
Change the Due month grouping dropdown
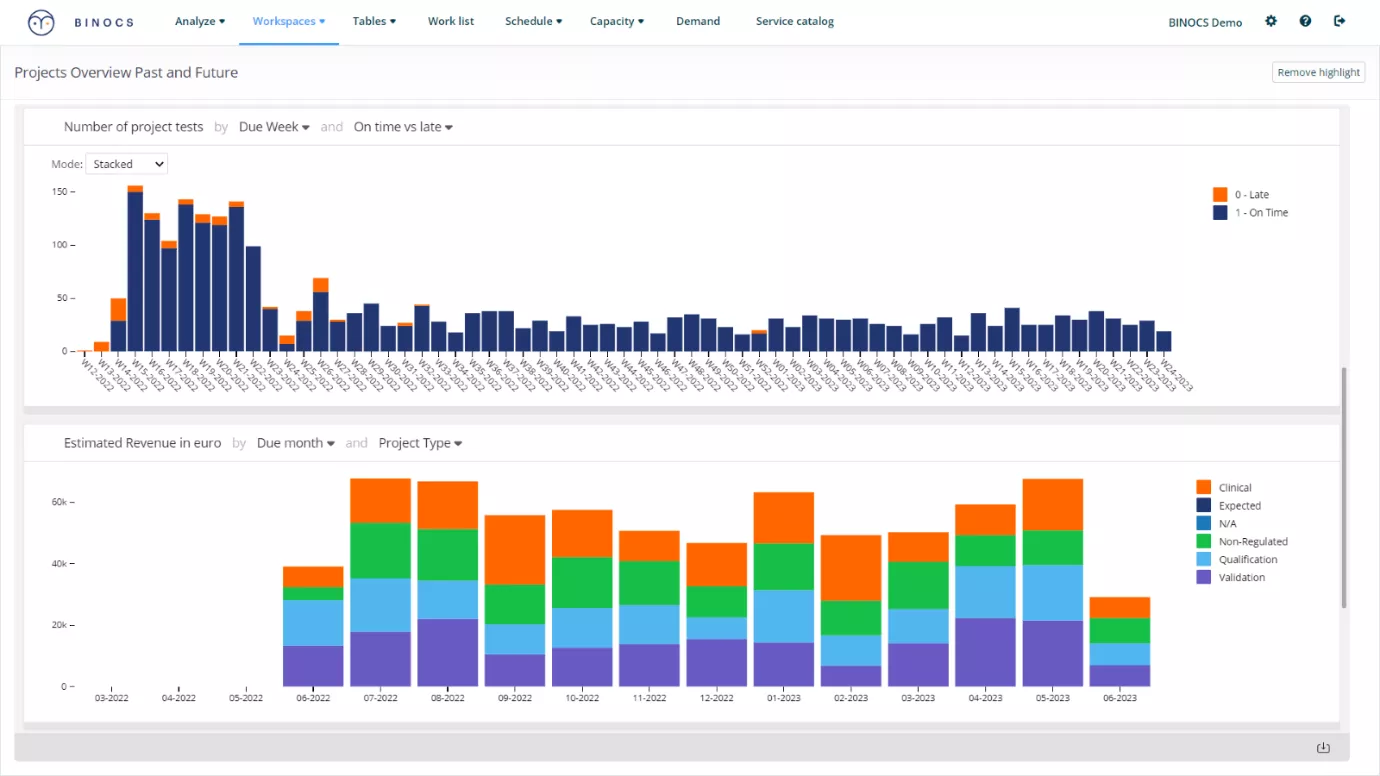tap(296, 443)
